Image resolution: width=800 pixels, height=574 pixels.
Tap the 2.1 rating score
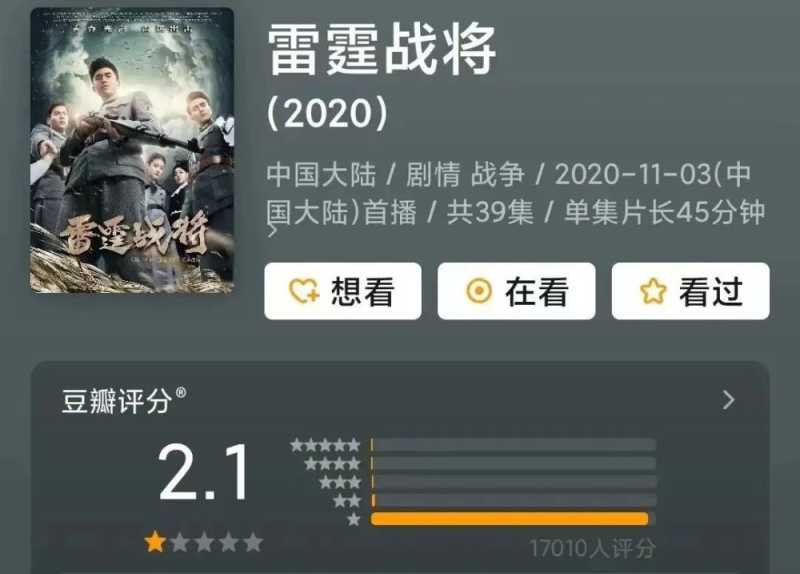203,472
